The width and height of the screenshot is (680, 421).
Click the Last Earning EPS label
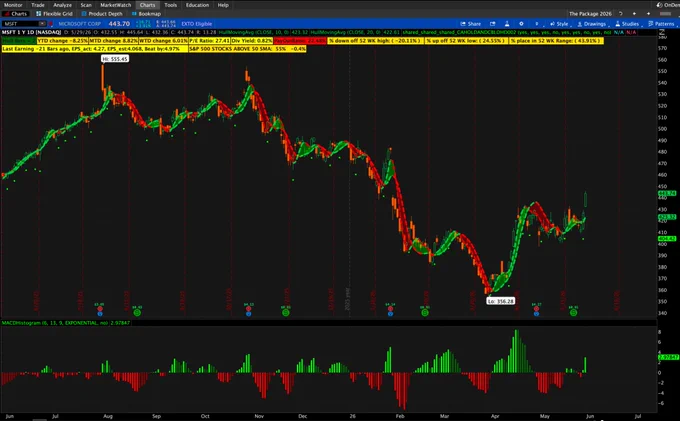95,49
